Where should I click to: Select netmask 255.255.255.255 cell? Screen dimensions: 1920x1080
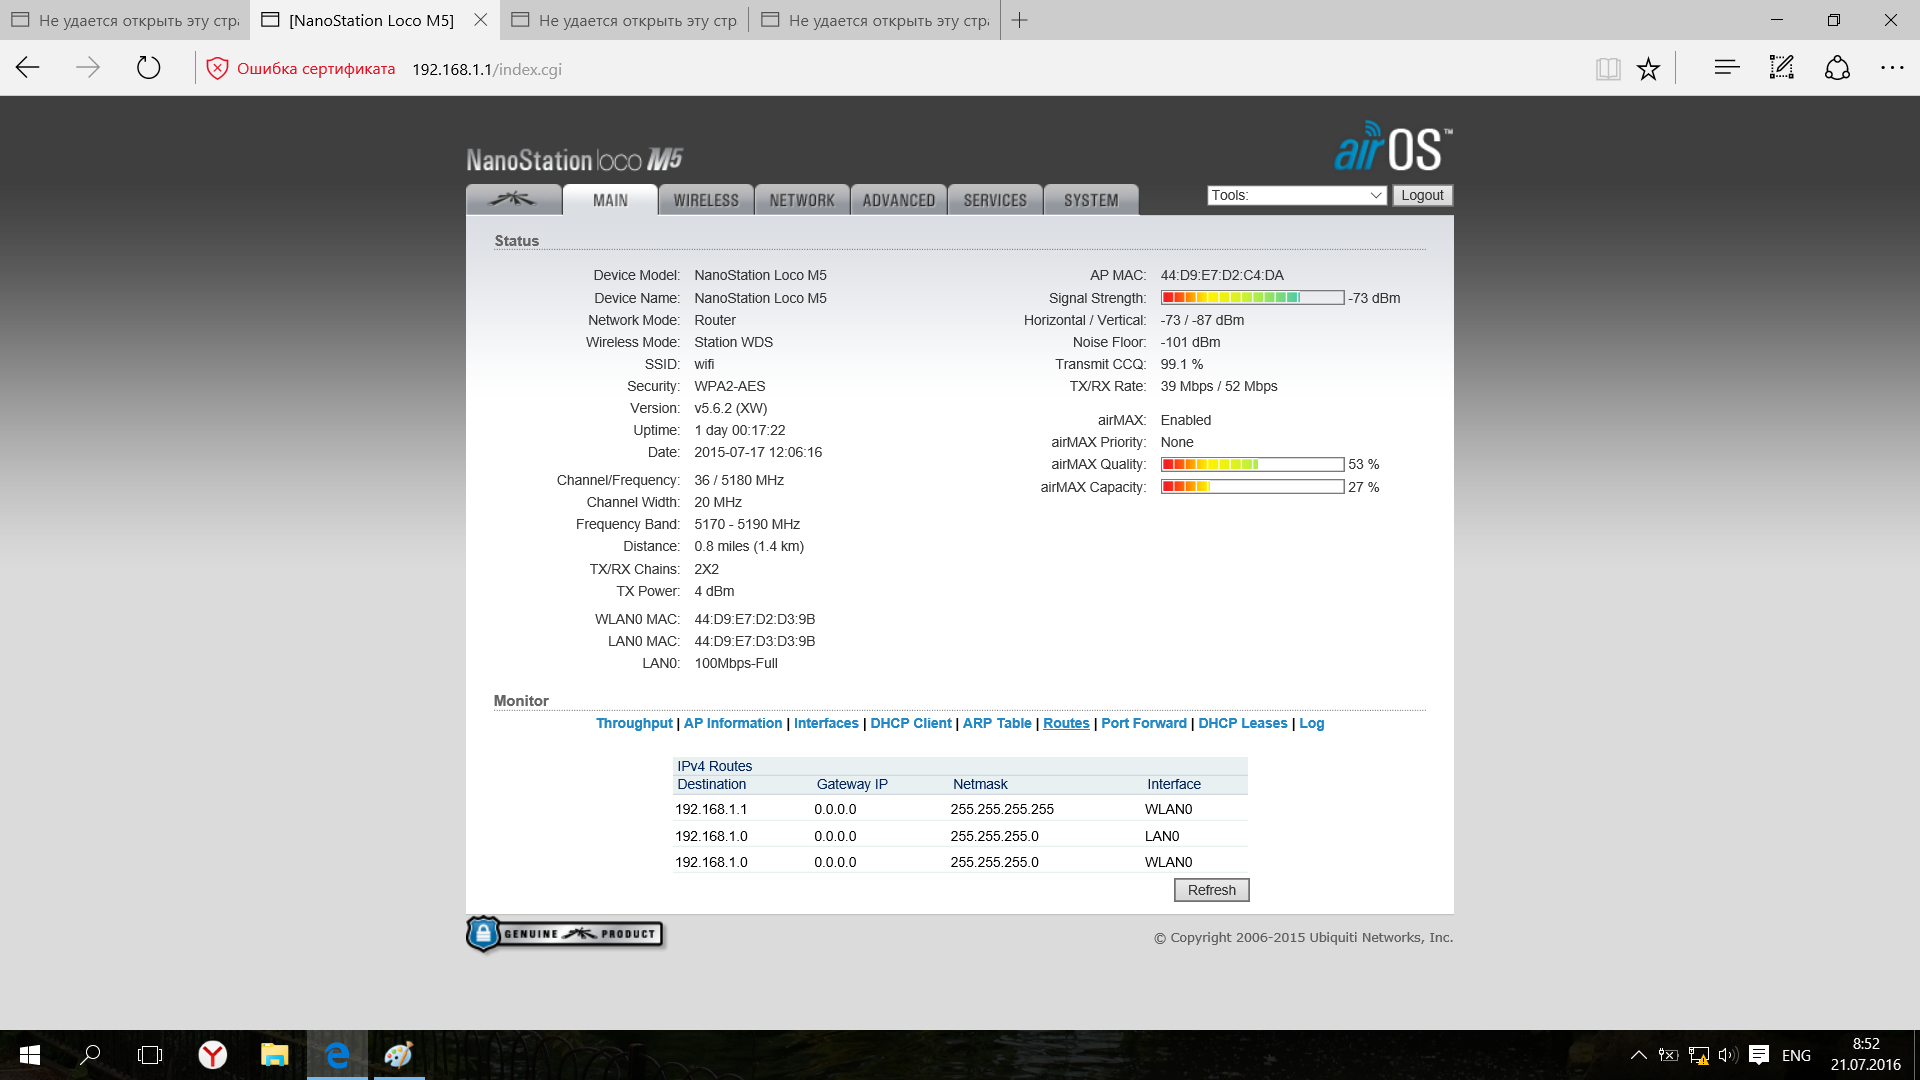tap(1002, 809)
